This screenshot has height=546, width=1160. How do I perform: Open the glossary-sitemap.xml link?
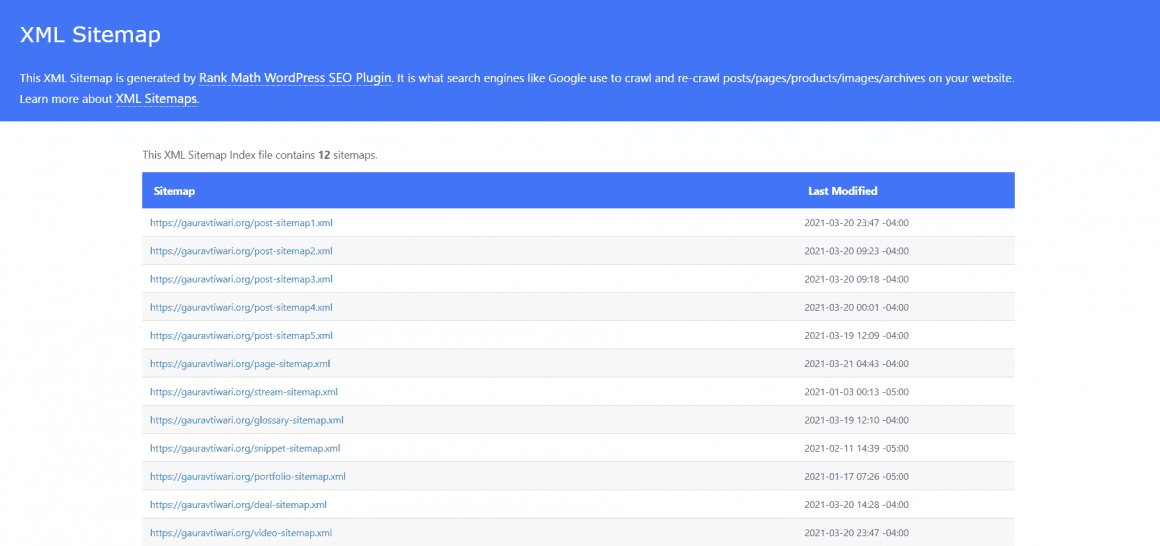pos(247,420)
